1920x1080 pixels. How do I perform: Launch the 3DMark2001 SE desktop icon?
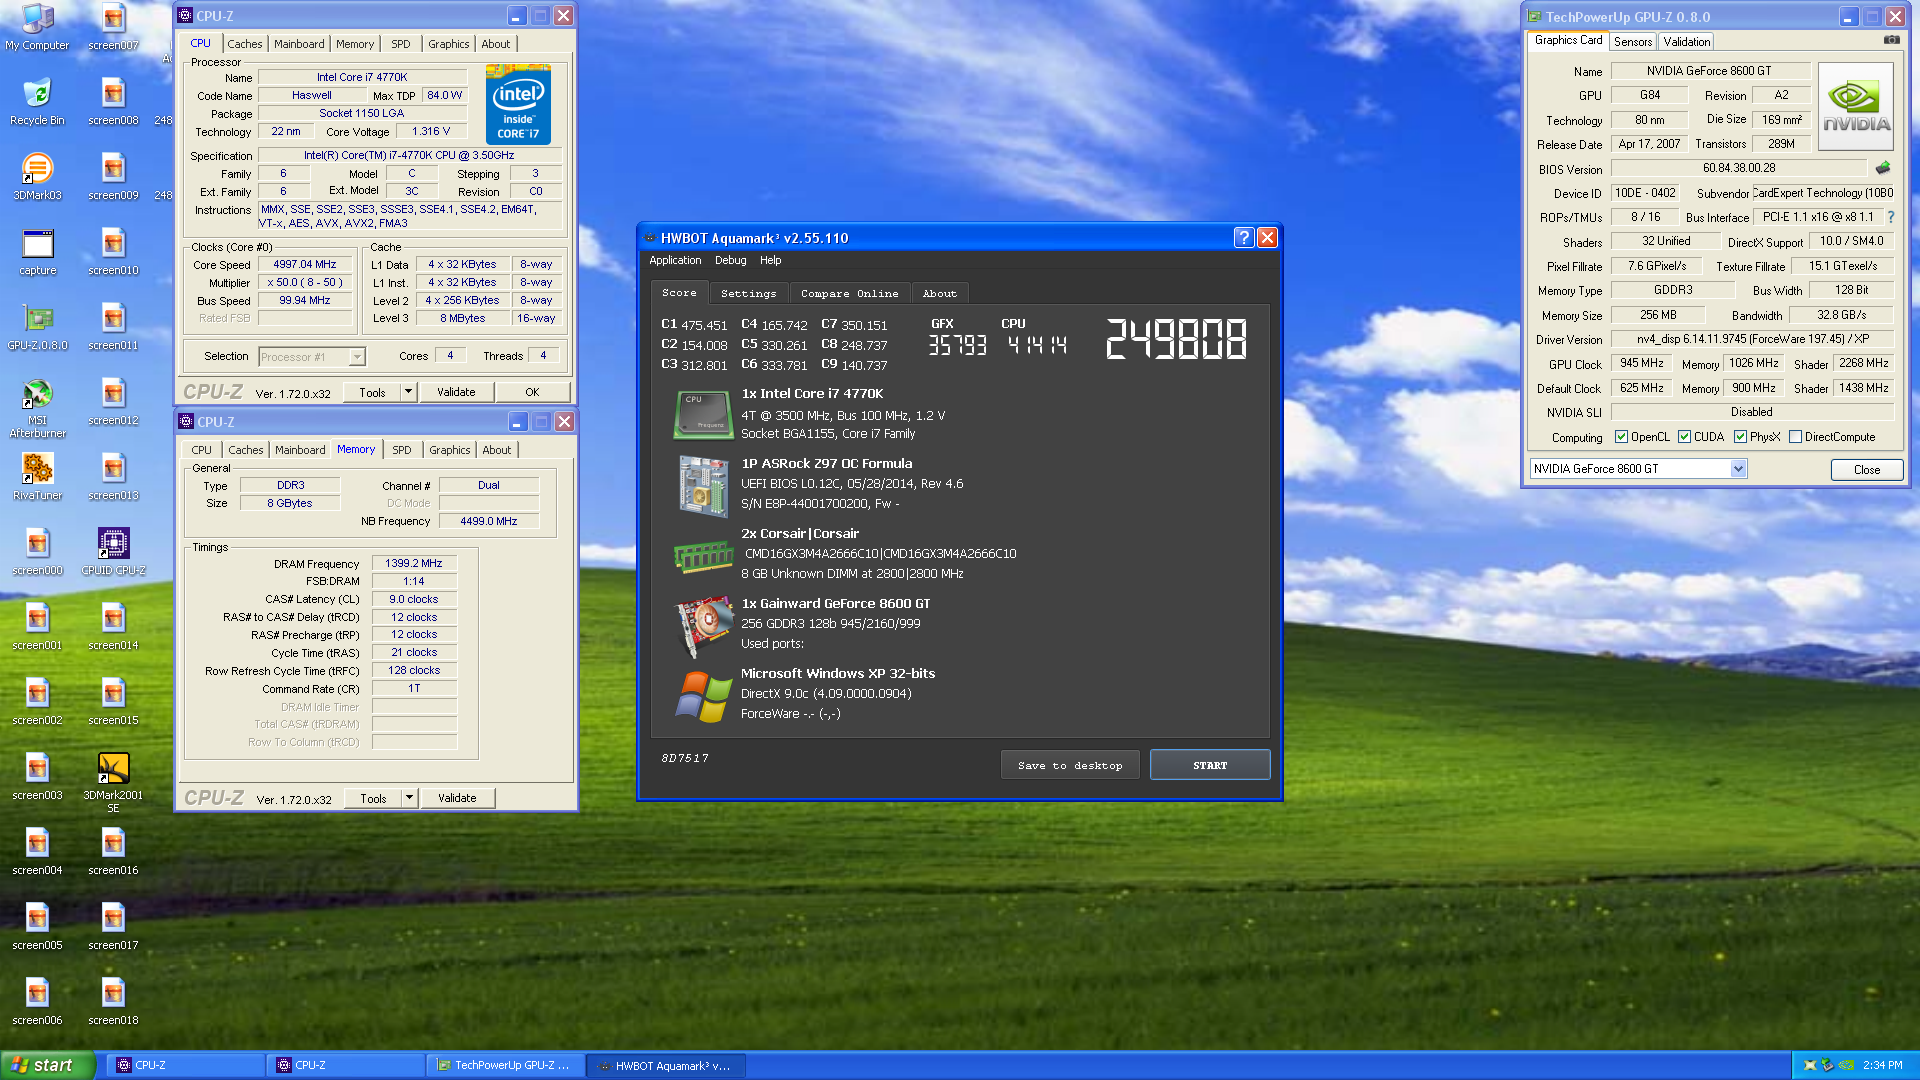(113, 782)
